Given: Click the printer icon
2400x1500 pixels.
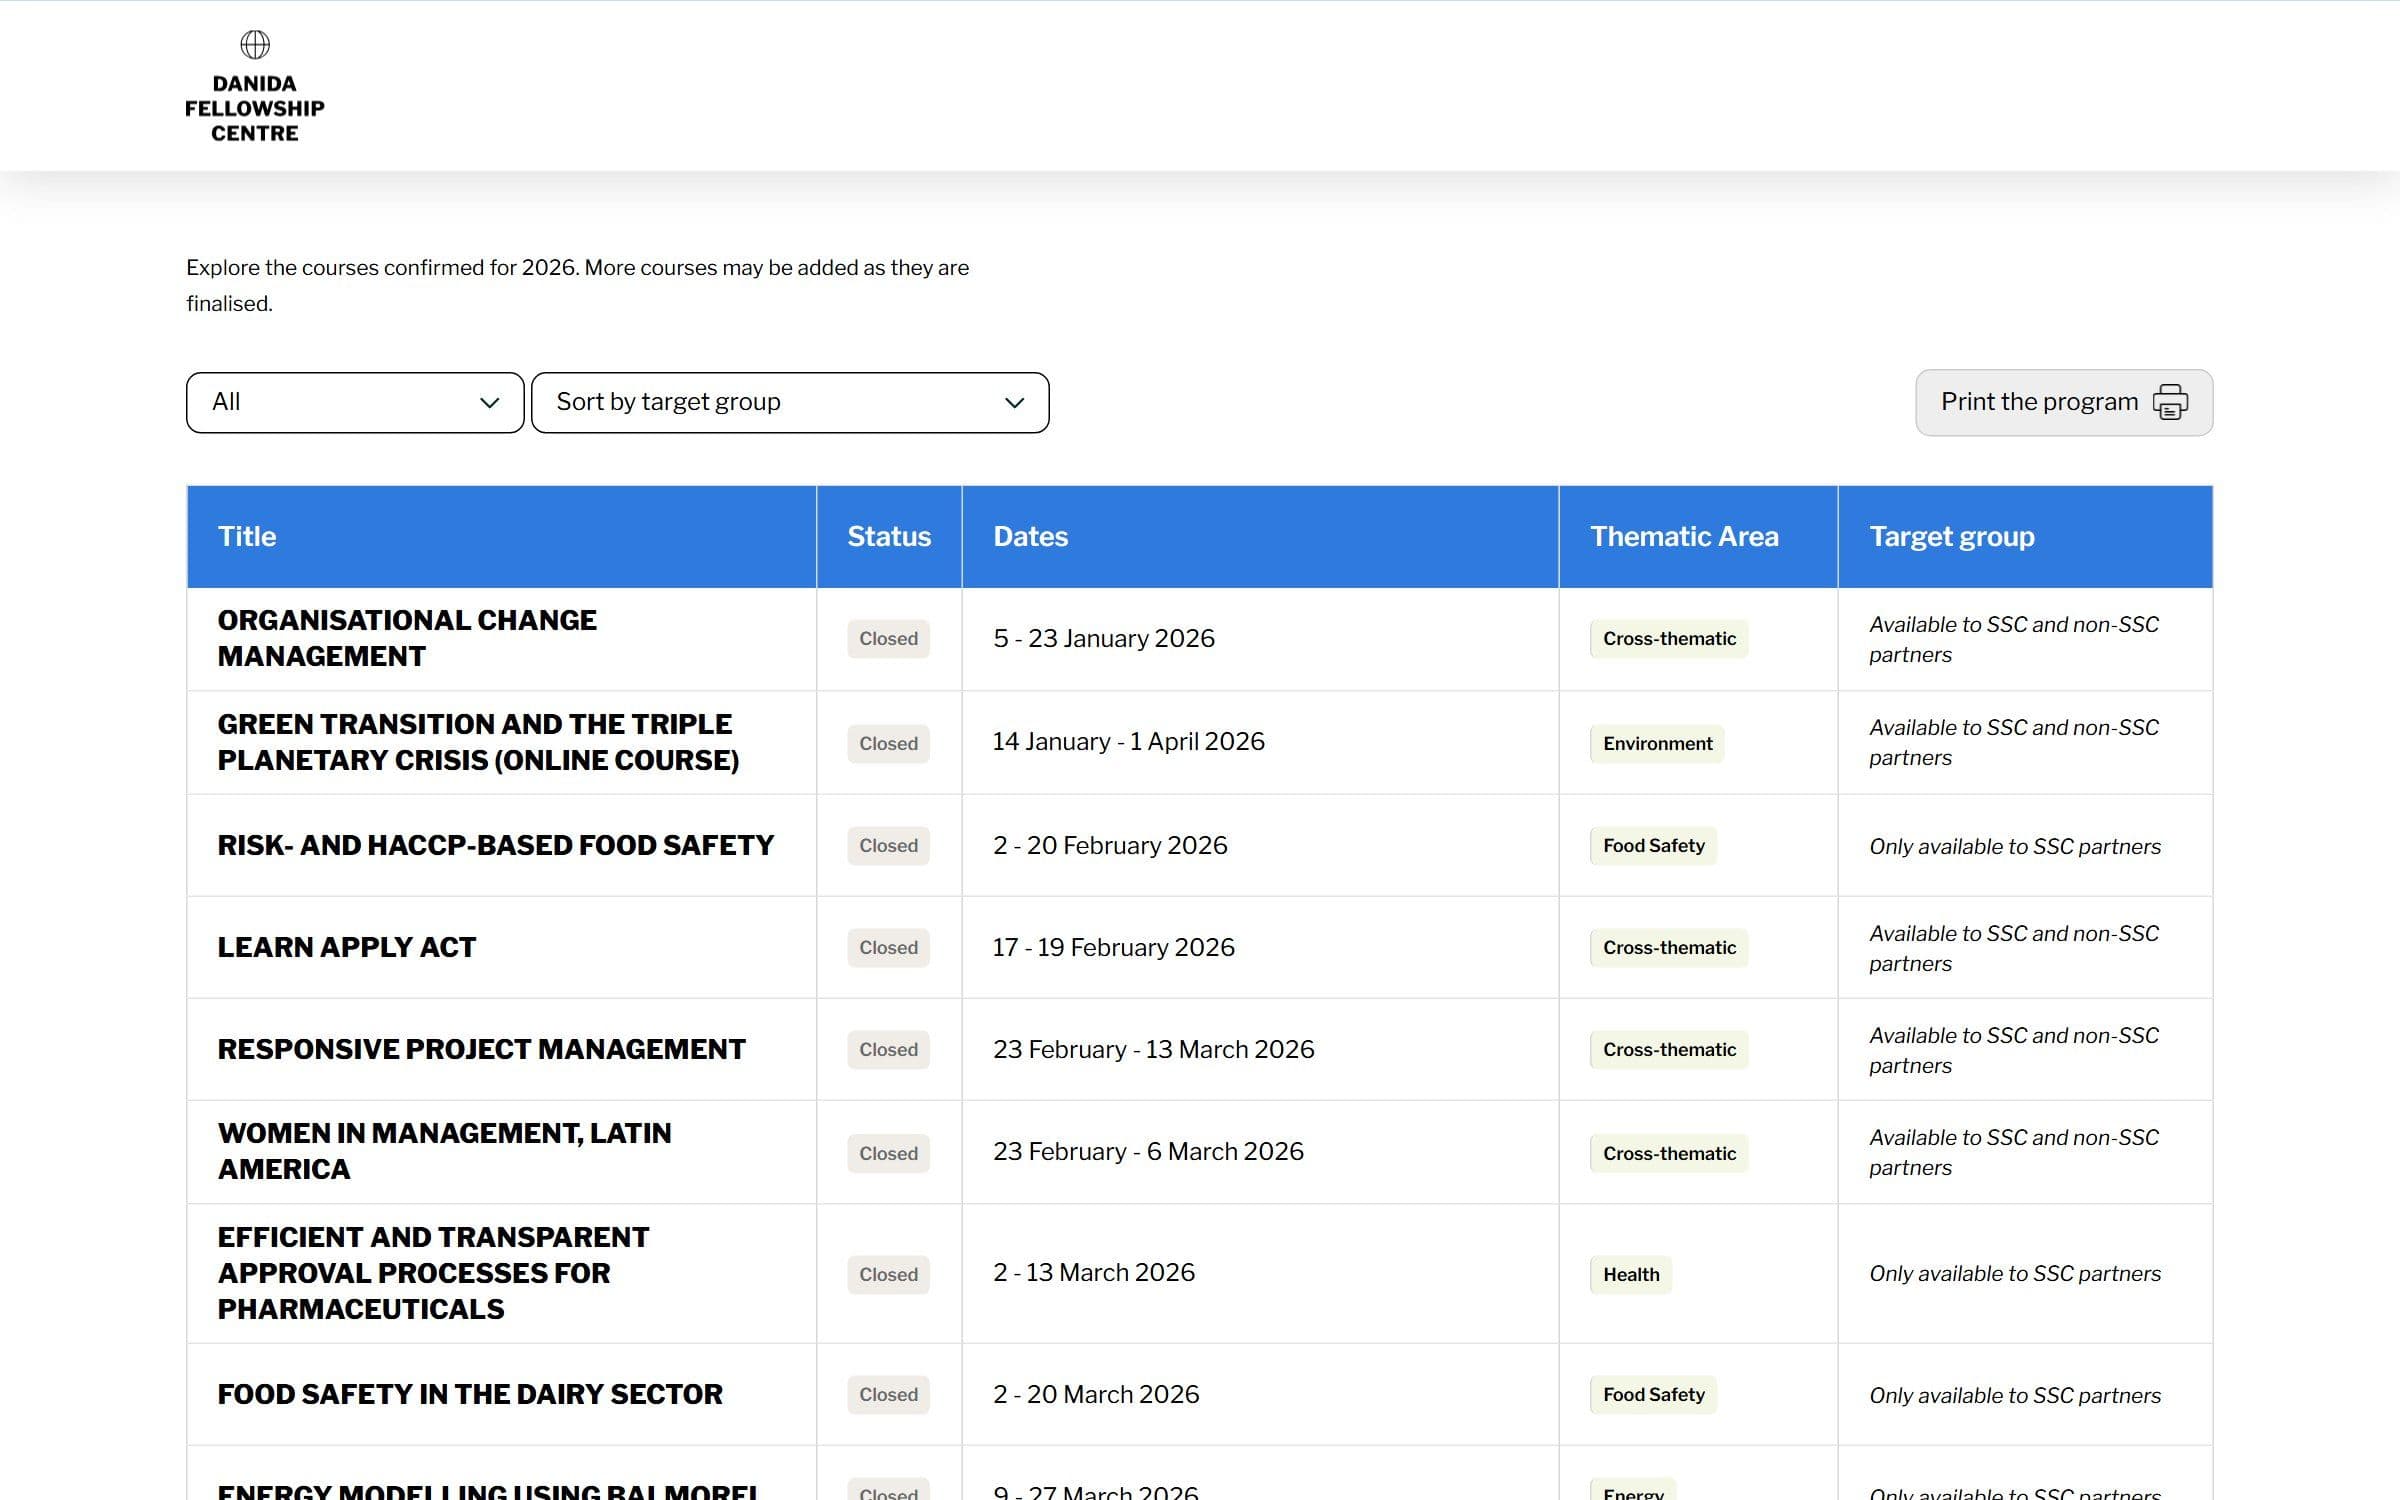Looking at the screenshot, I should point(2170,402).
